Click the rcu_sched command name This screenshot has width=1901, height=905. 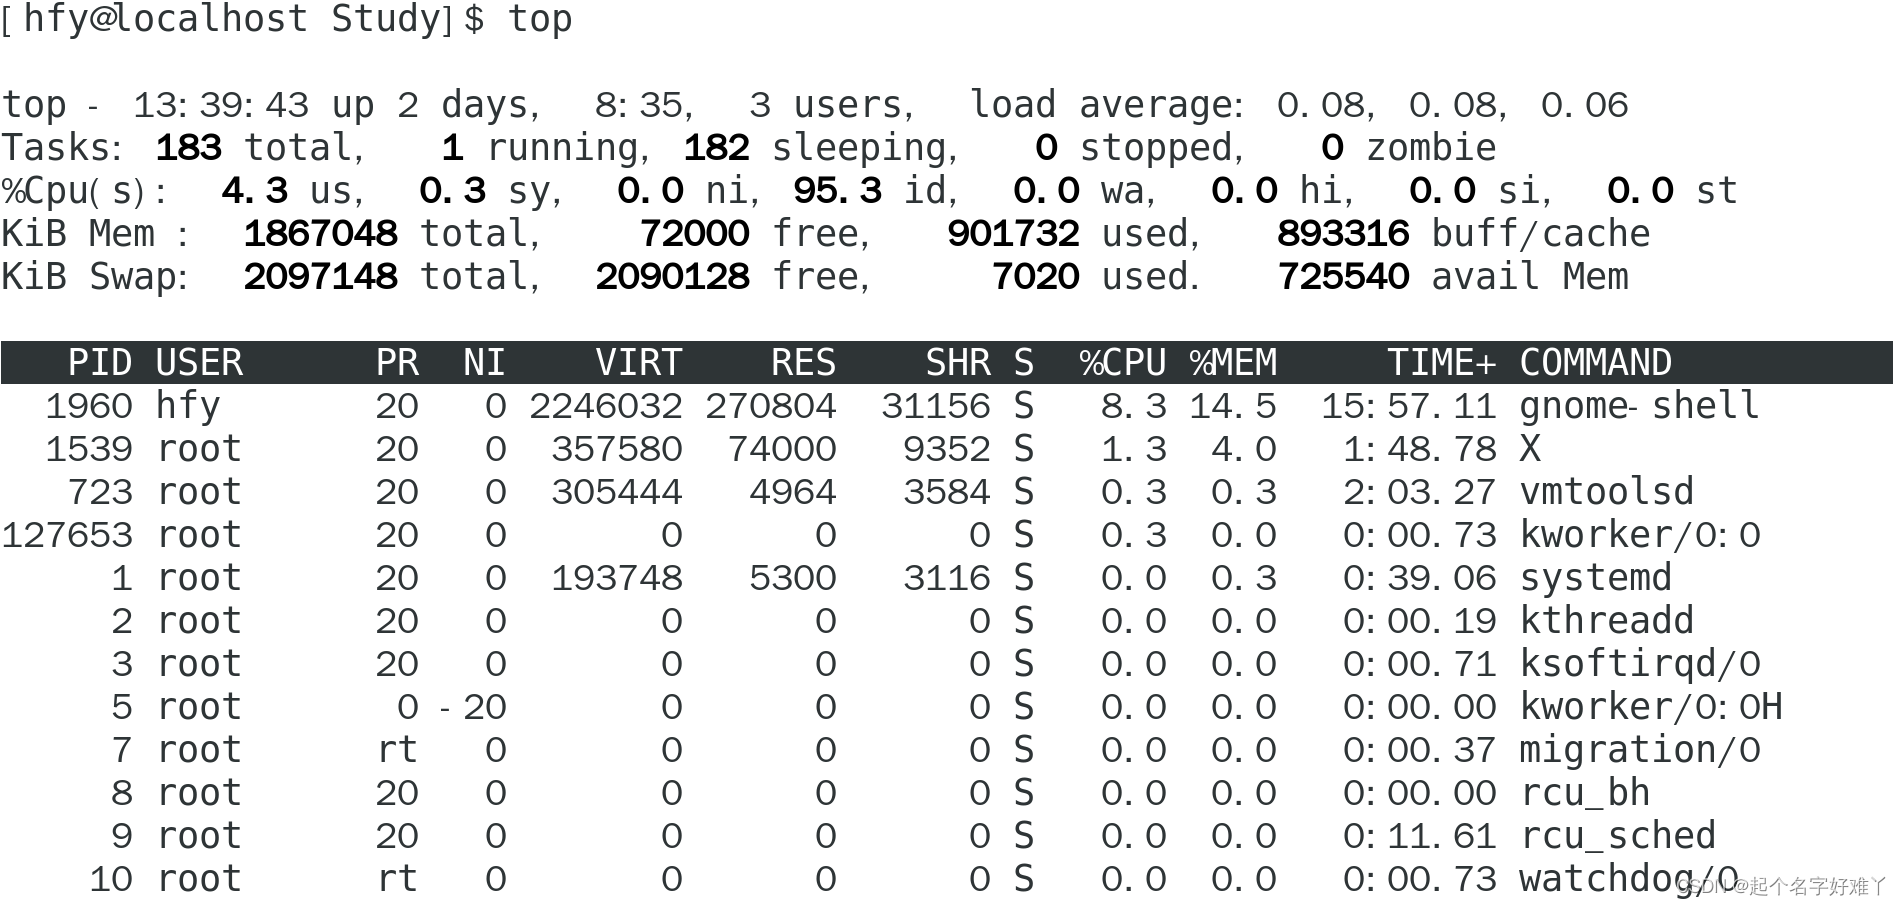click(1617, 836)
